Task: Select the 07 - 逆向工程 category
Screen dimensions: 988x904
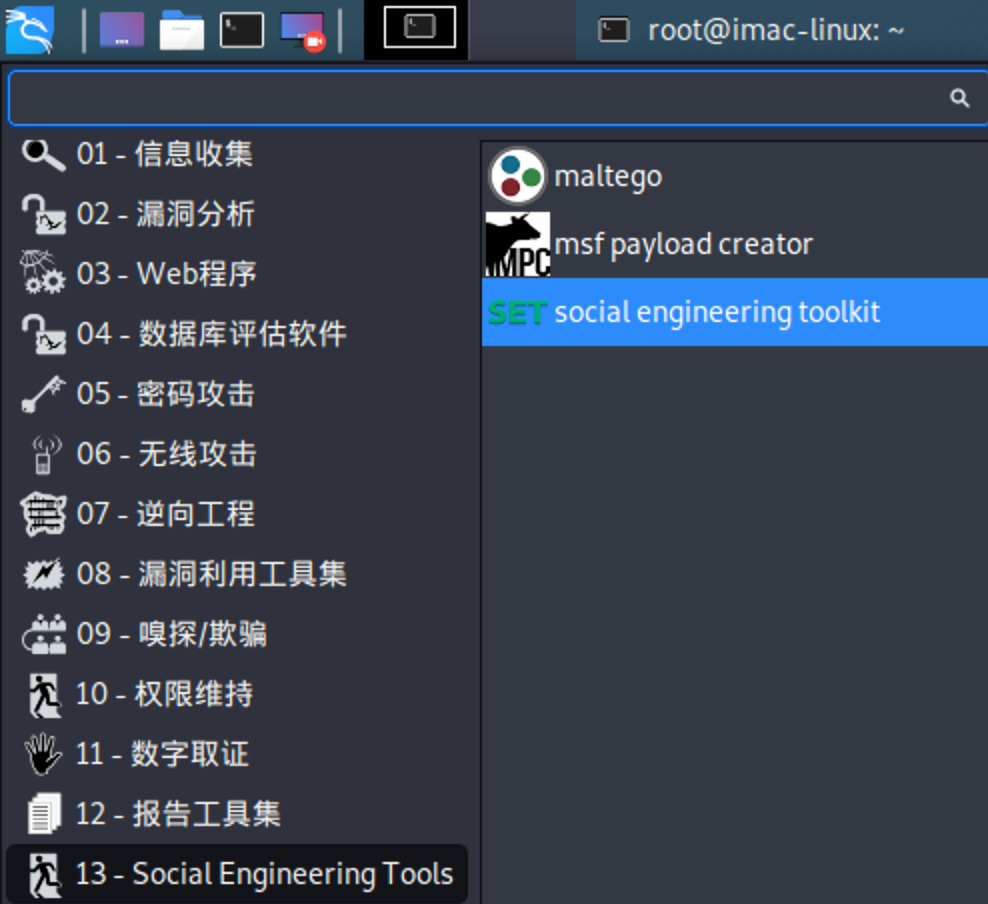Action: pyautogui.click(x=238, y=514)
